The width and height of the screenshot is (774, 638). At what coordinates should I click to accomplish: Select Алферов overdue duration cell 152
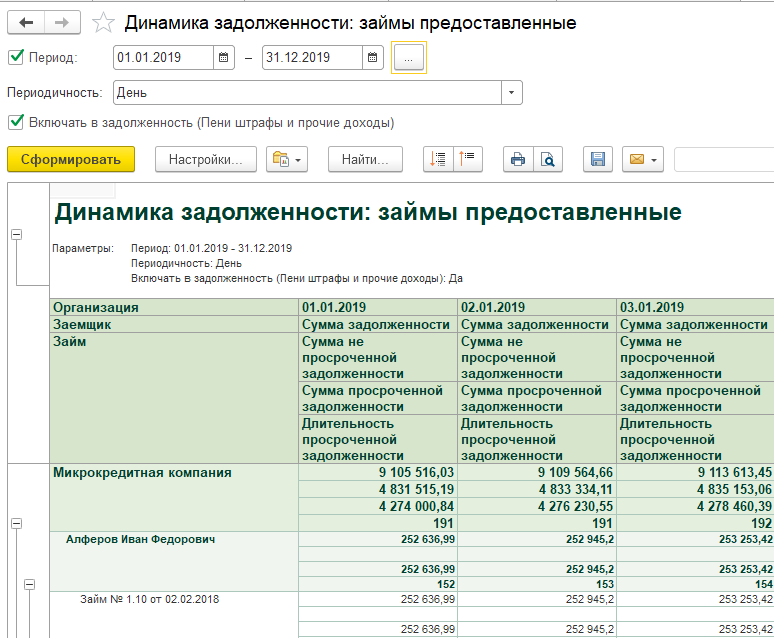tap(378, 584)
